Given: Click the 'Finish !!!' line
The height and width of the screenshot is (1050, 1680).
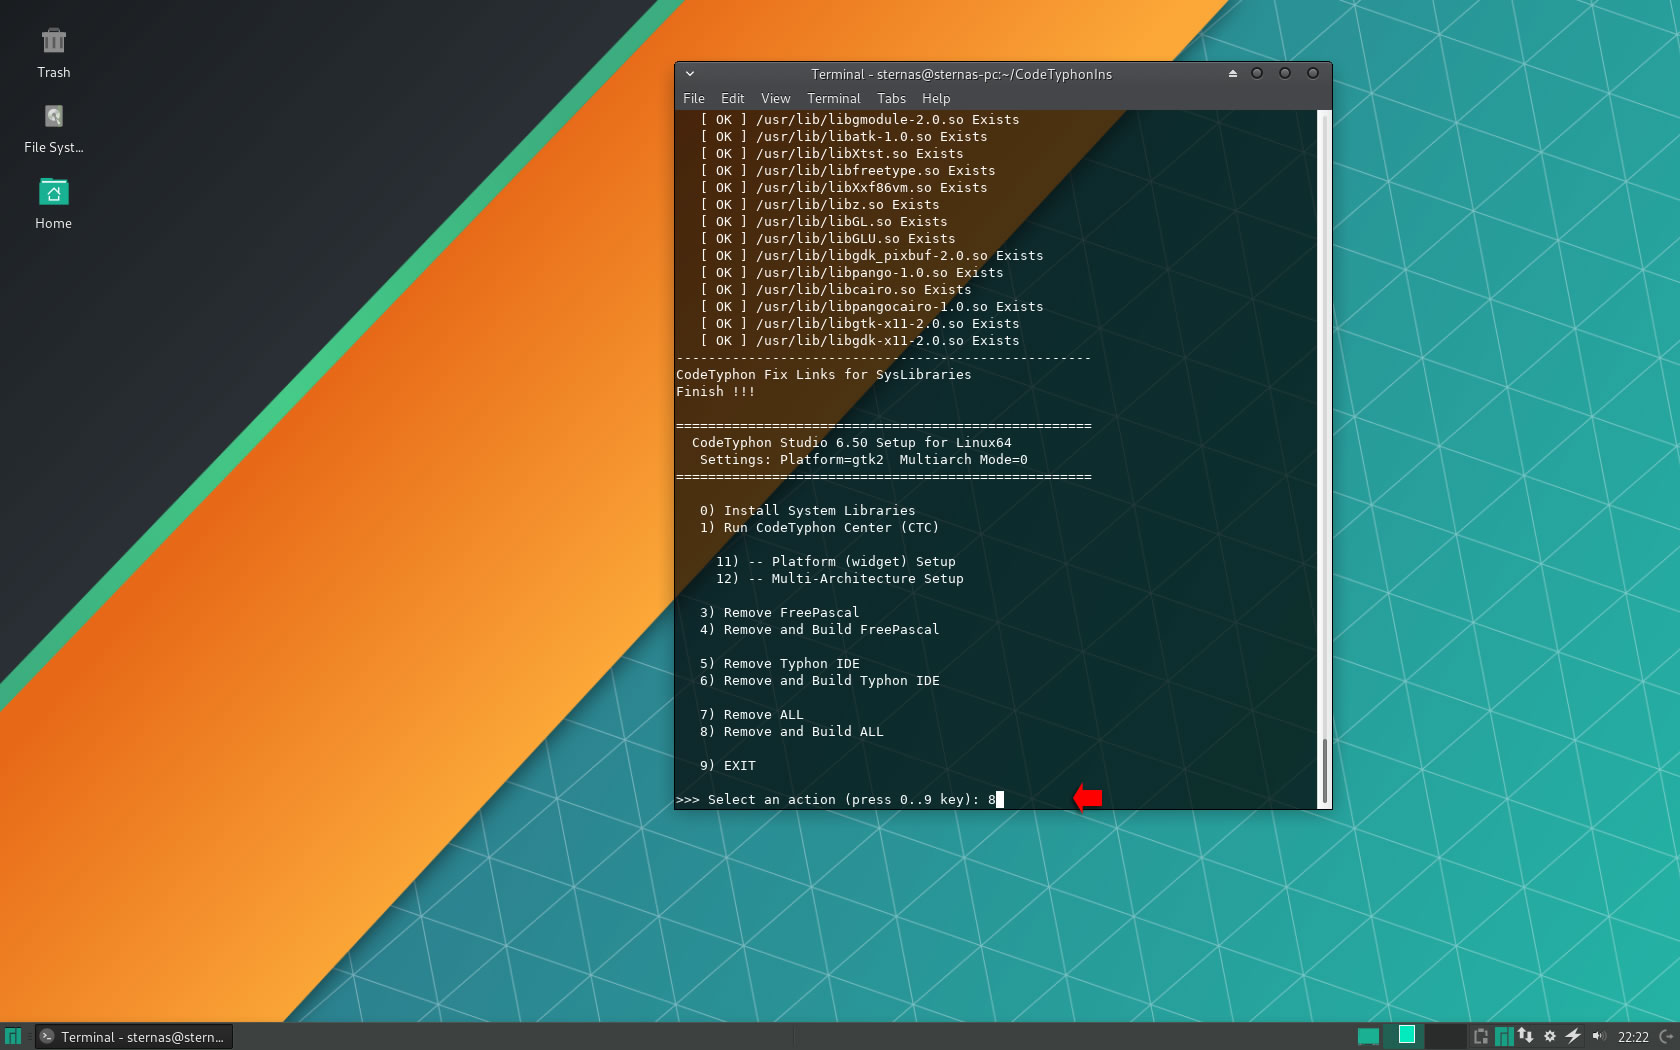Looking at the screenshot, I should click(x=716, y=392).
